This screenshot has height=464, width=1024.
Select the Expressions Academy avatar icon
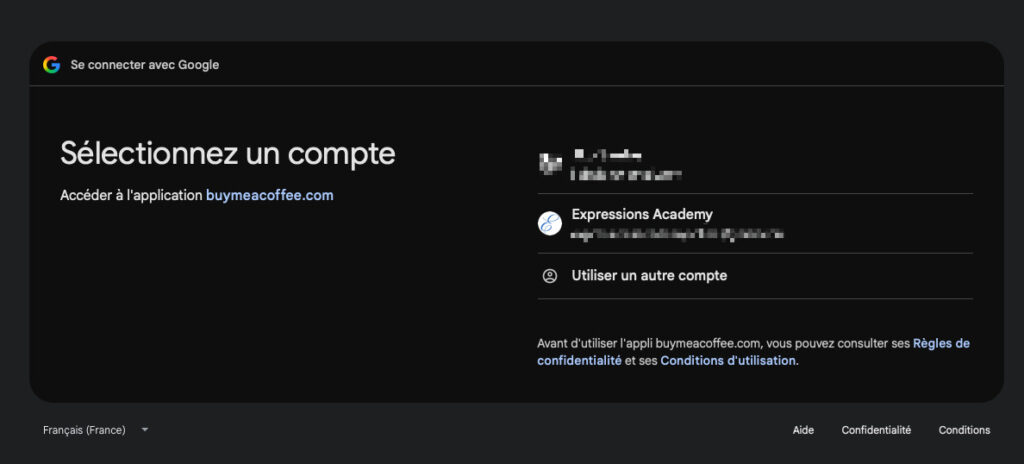tap(550, 224)
